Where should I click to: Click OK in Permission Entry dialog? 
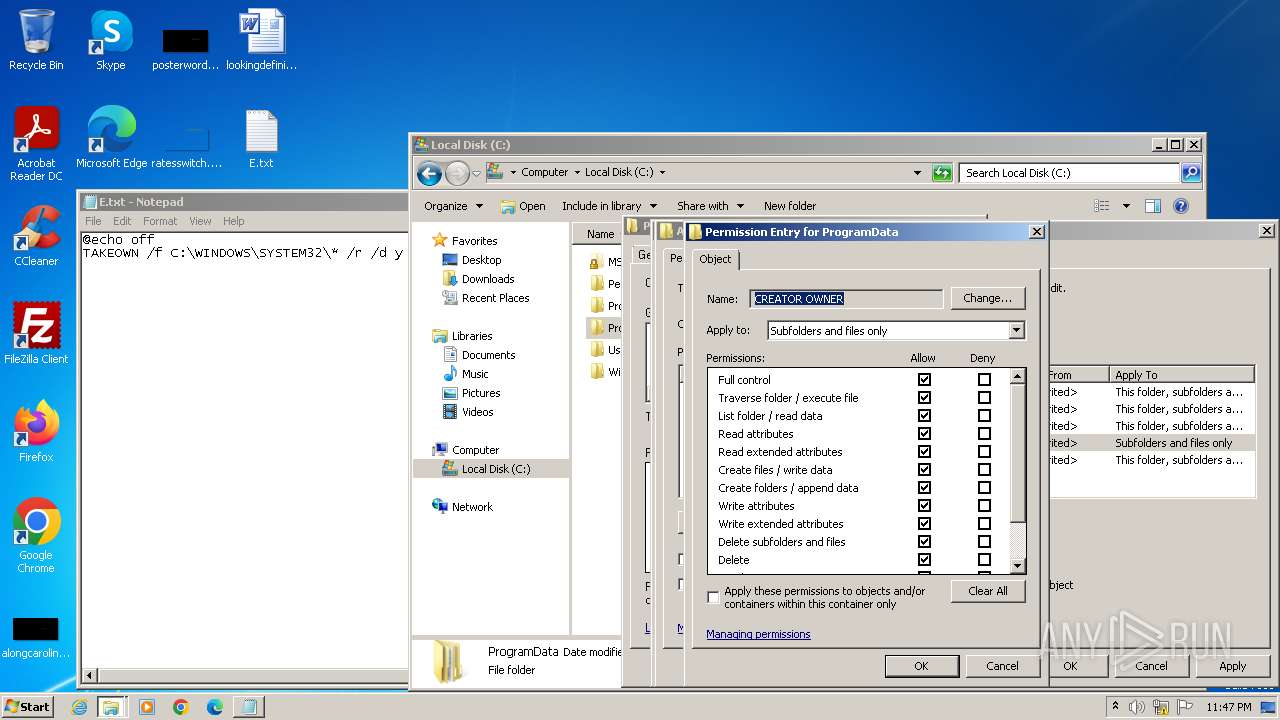click(921, 666)
